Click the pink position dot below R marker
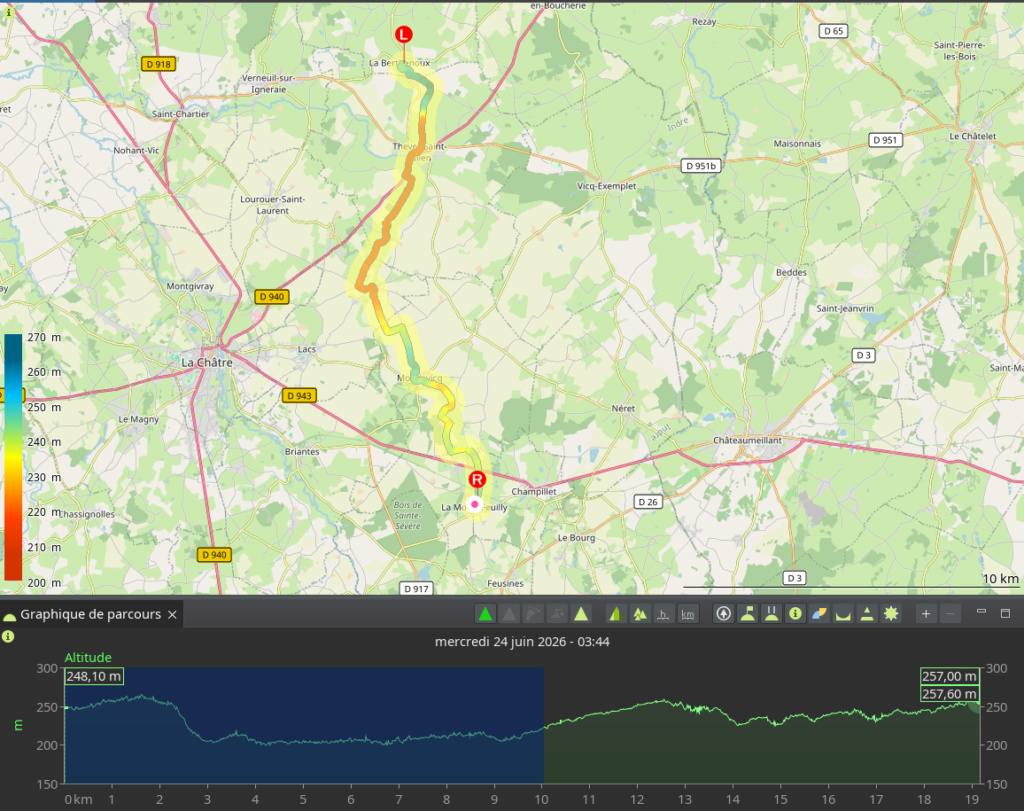 [475, 504]
